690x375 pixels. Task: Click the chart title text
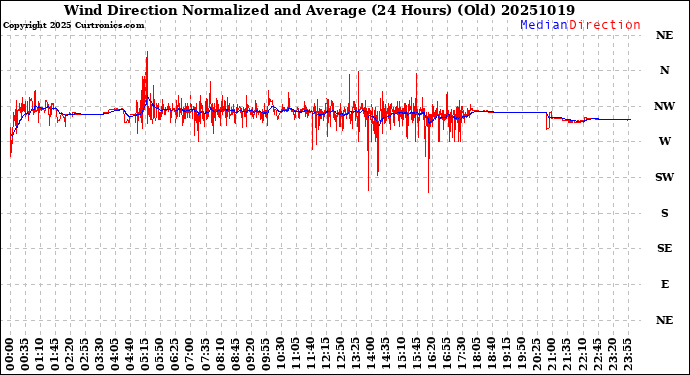click(x=319, y=10)
